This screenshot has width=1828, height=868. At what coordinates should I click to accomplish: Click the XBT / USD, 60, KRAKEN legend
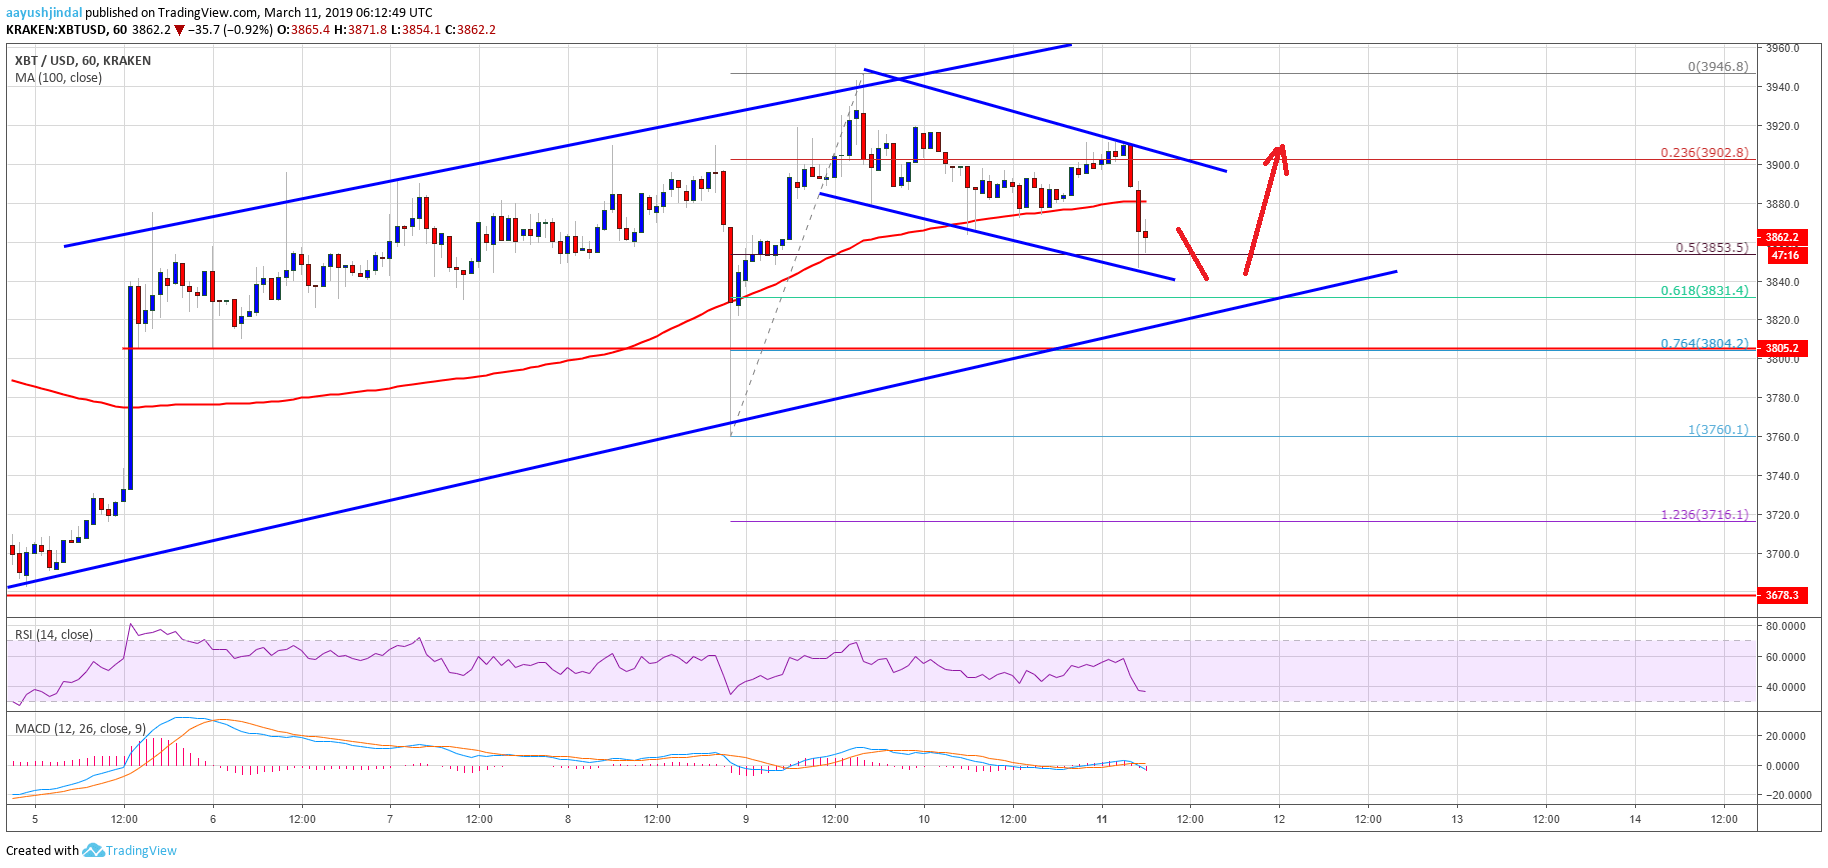[x=83, y=61]
